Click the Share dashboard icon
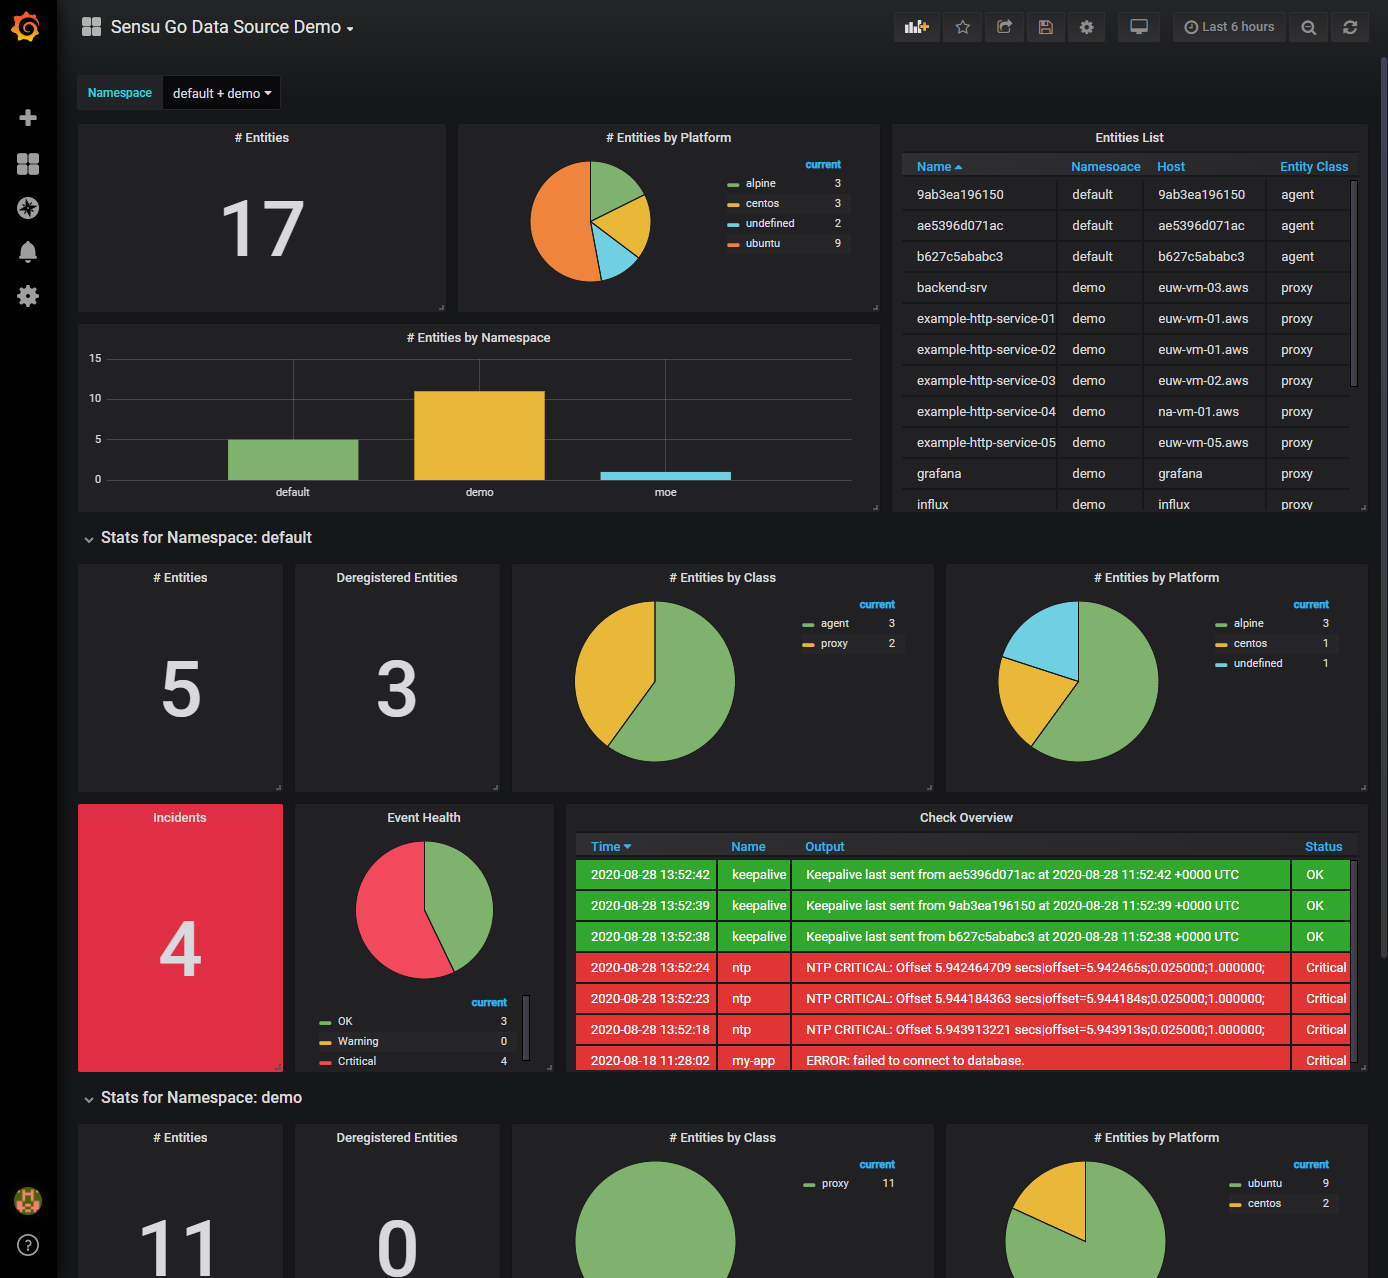Screen dimensions: 1388x1278 click(1004, 27)
